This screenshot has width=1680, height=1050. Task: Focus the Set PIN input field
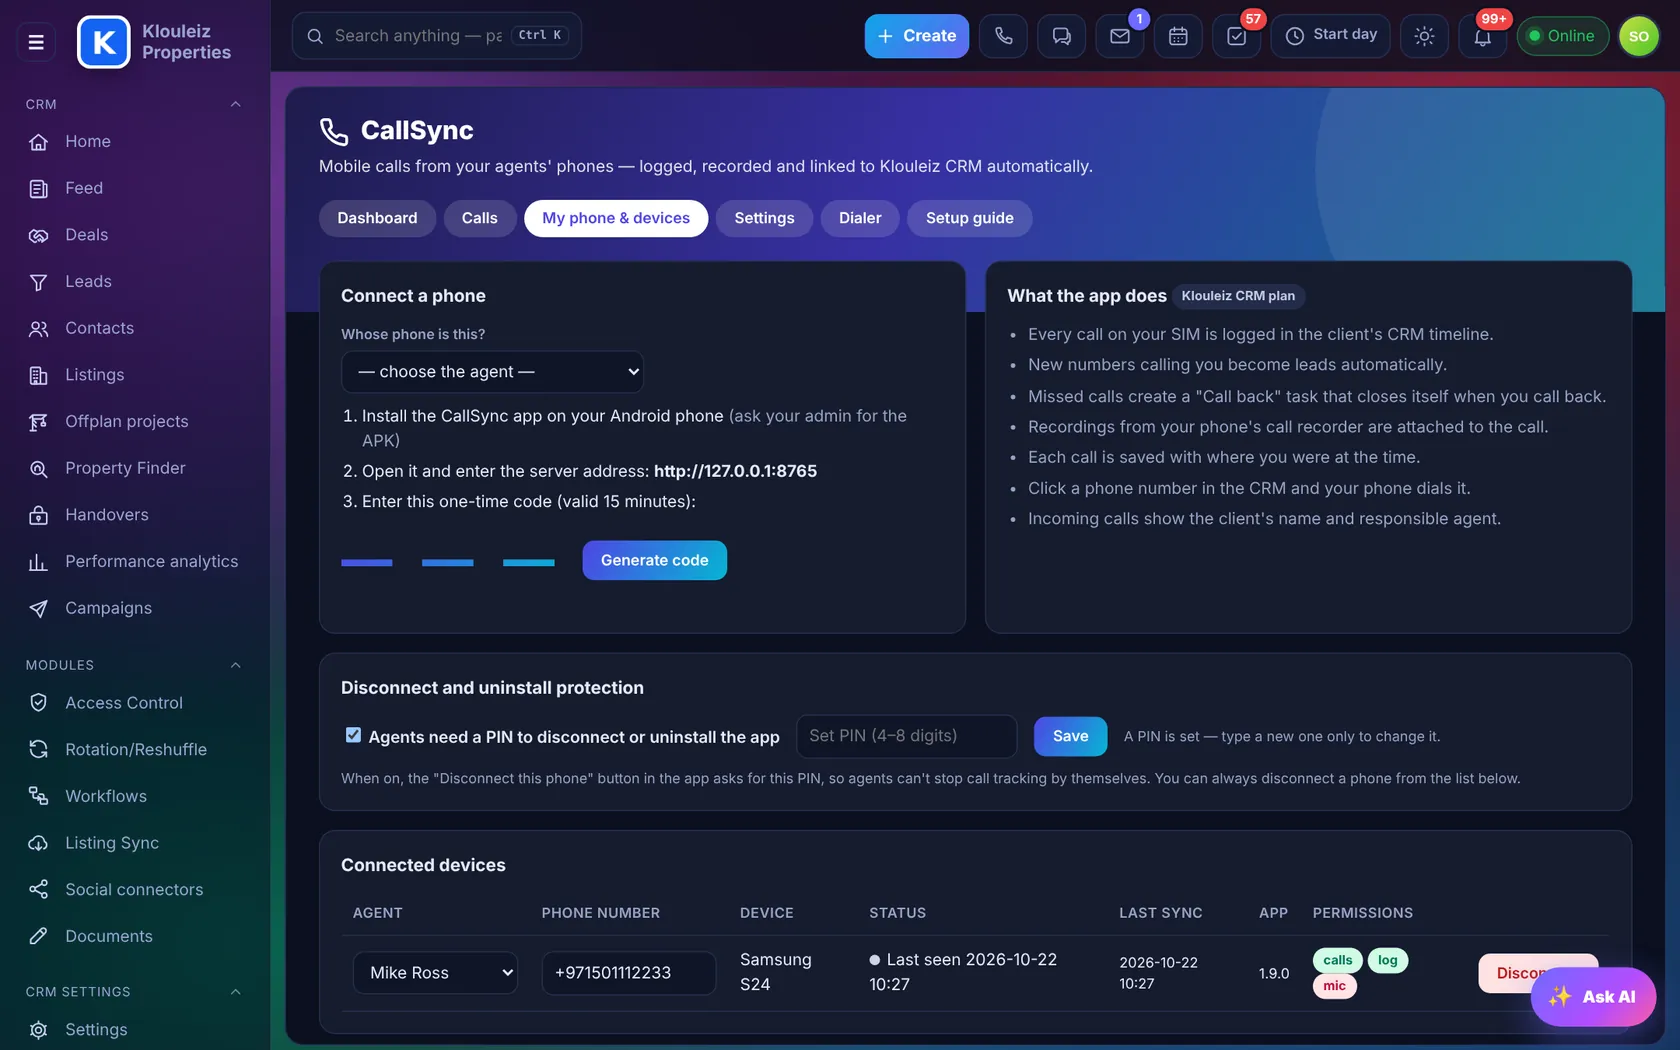point(906,736)
